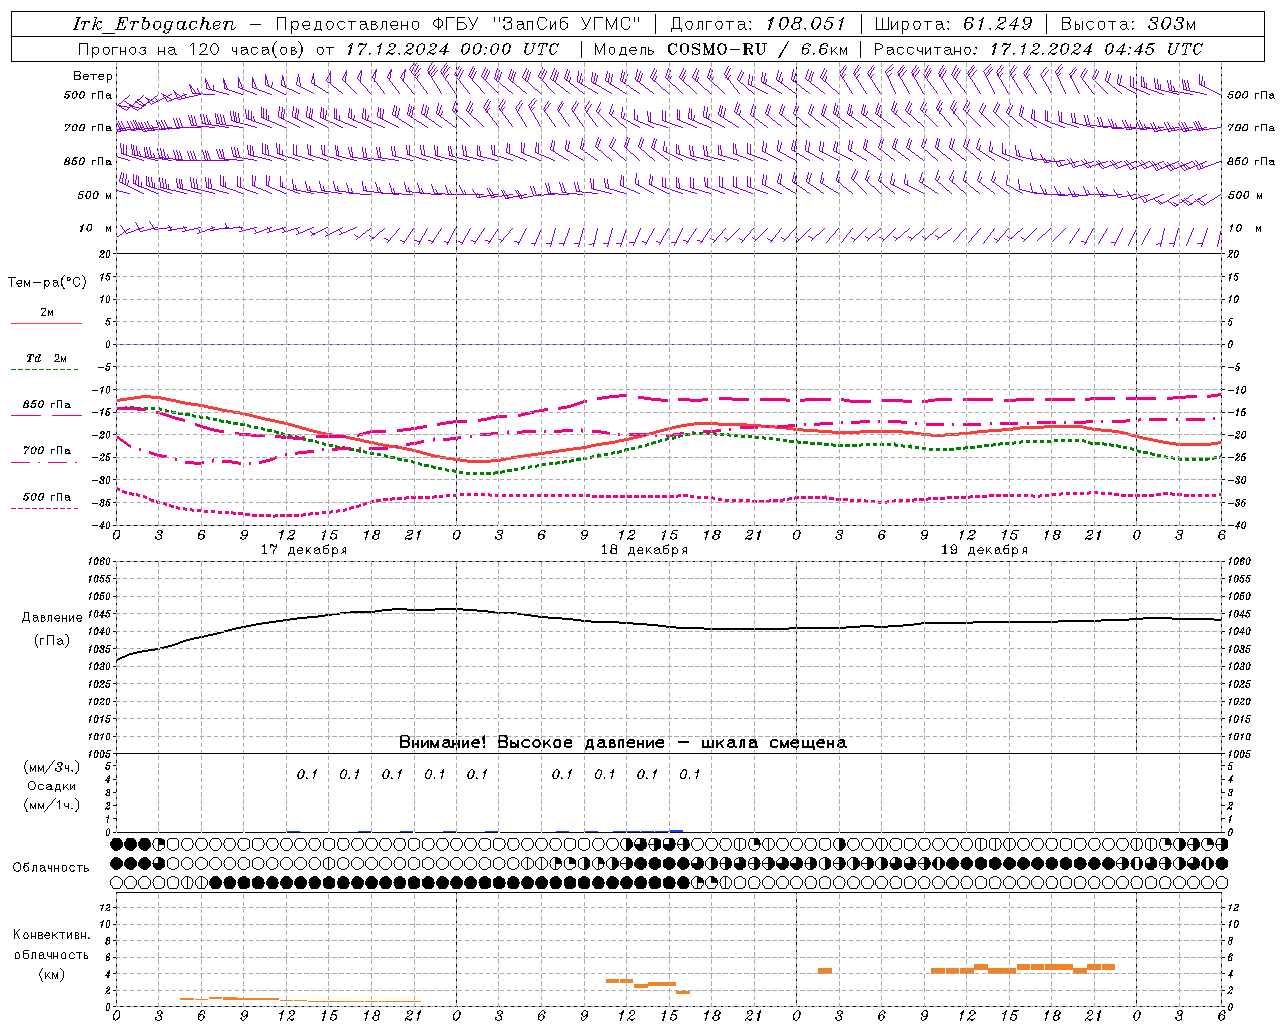The width and height of the screenshot is (1280, 1024).
Task: Select the elevation value 303м
Action: [1171, 24]
